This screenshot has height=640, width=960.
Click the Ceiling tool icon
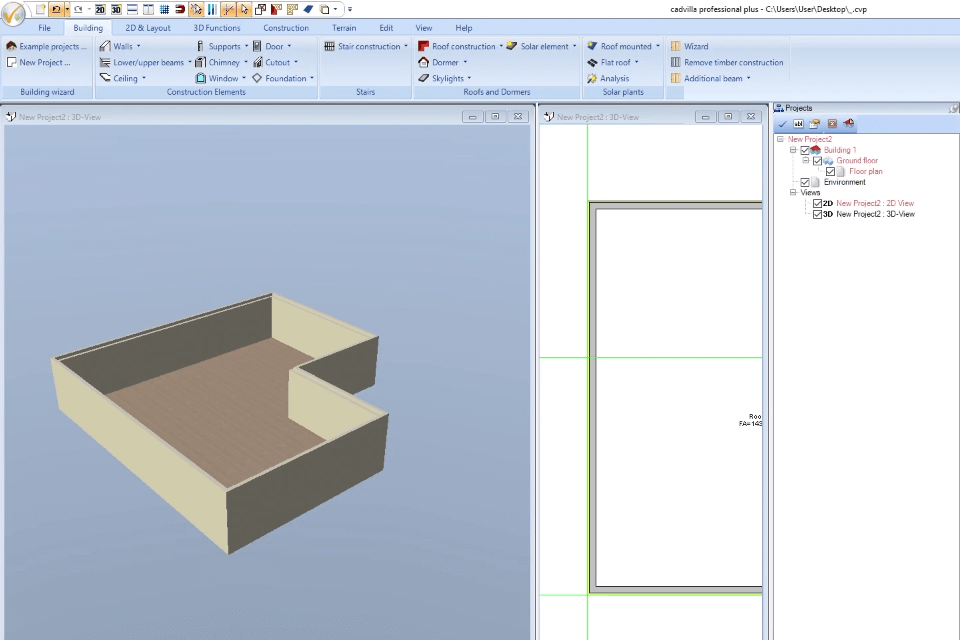(x=105, y=78)
